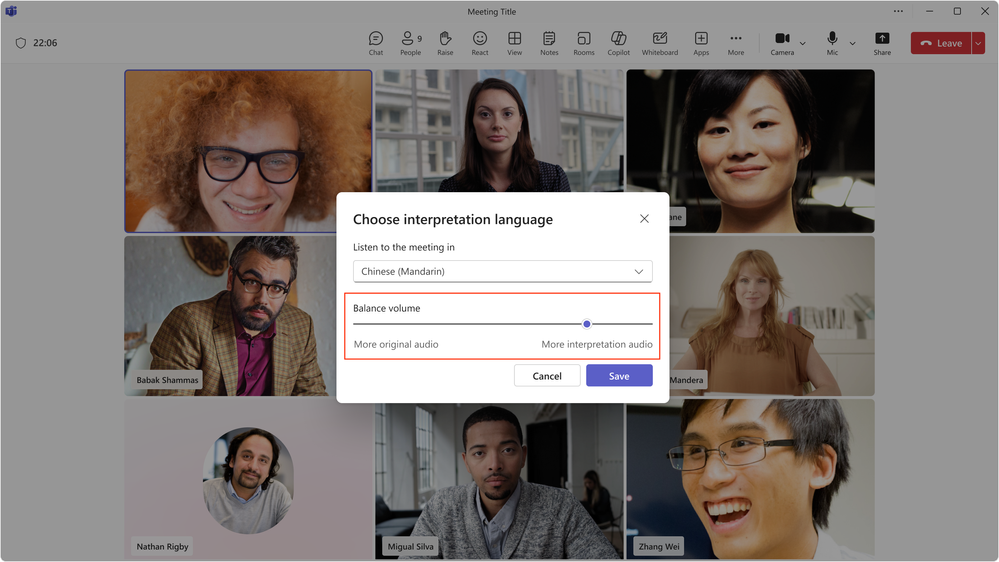Expand the Leave options arrow
The width and height of the screenshot is (999, 562).
(978, 43)
